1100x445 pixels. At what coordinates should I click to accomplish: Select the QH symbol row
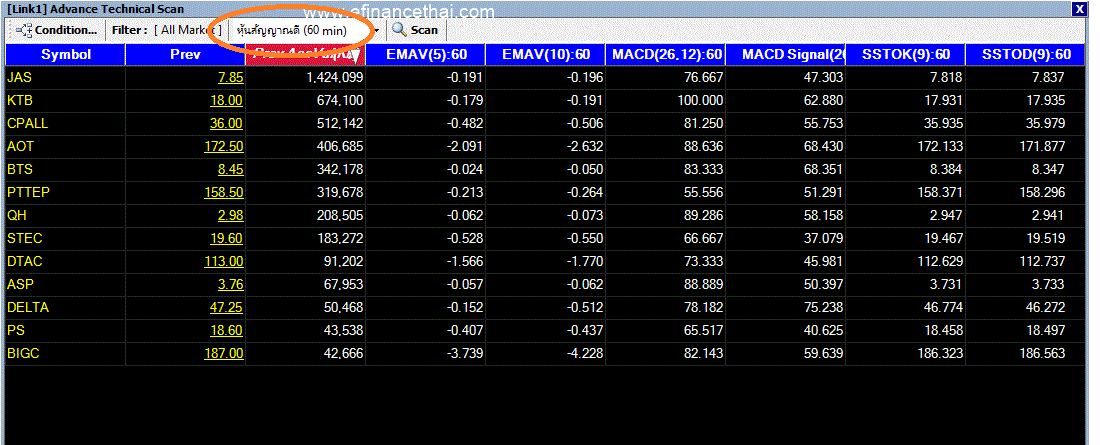pos(545,215)
